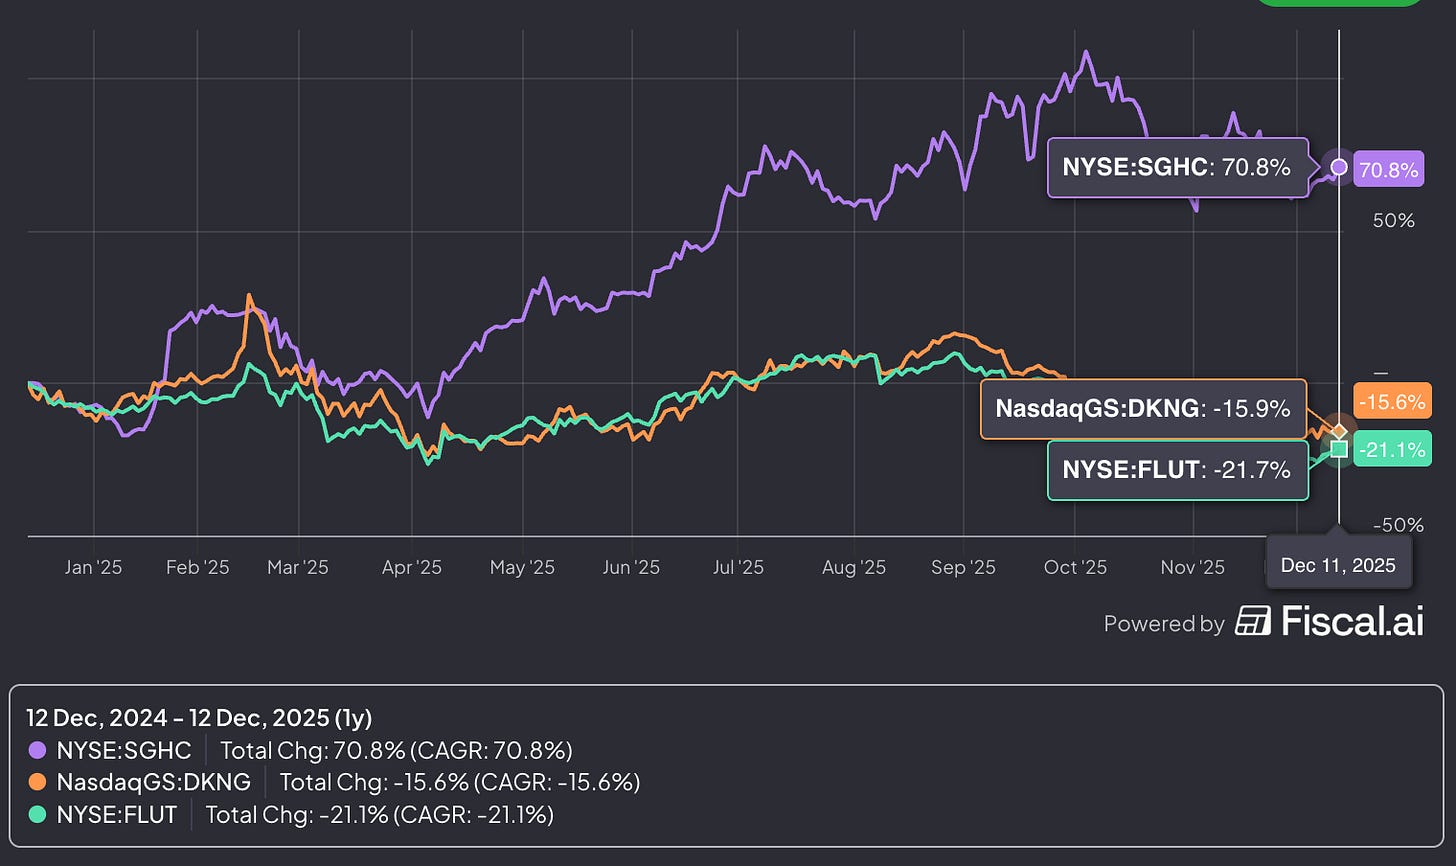Click the Dec 11, 2025 date label
1456x866 pixels.
tap(1338, 565)
